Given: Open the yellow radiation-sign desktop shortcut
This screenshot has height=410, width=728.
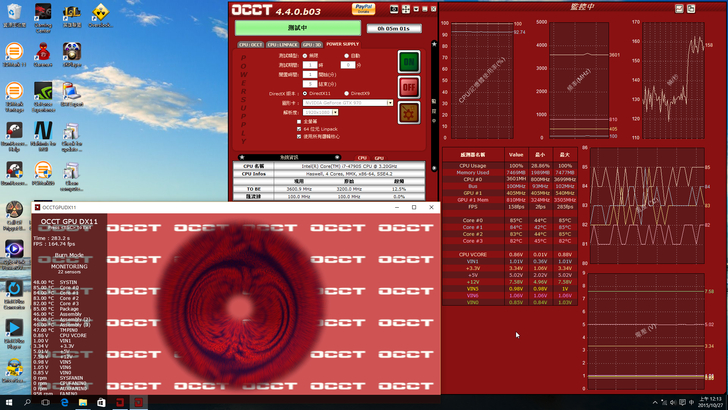Looking at the screenshot, I should pyautogui.click(x=100, y=15).
